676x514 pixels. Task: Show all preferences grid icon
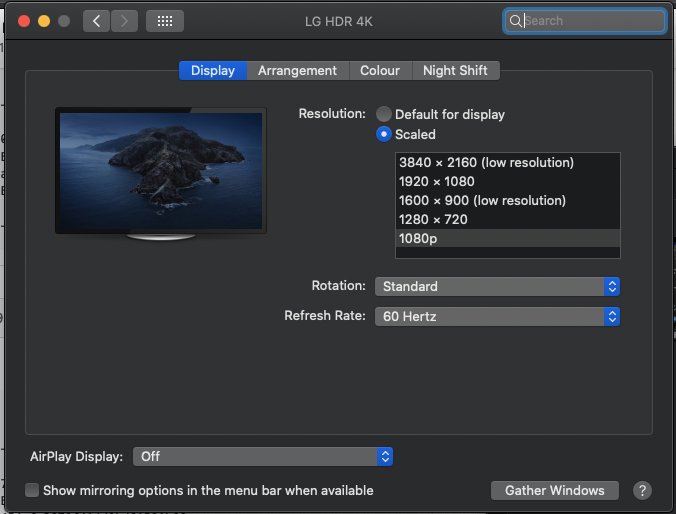(x=165, y=21)
